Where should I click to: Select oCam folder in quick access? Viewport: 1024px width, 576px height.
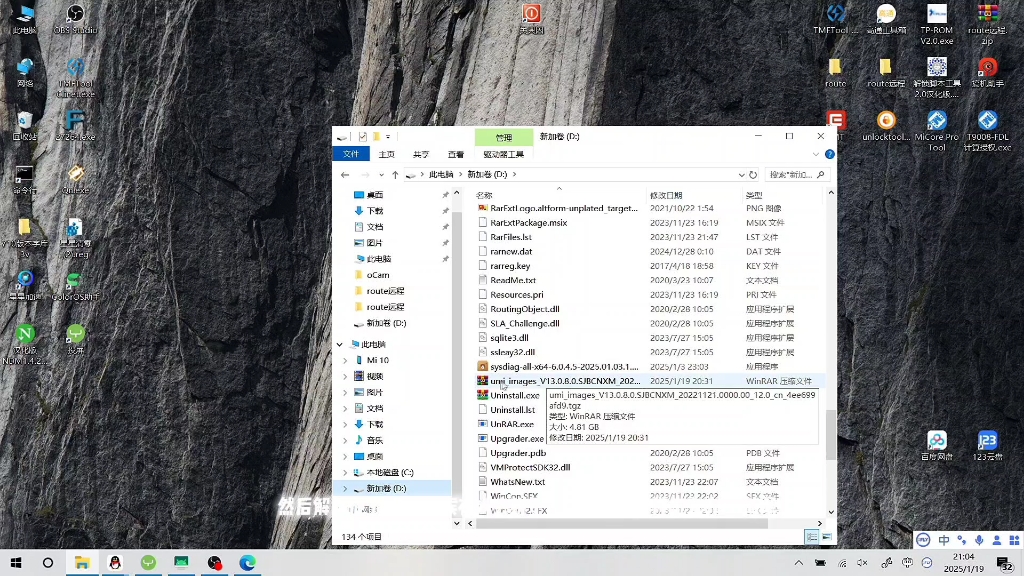(x=377, y=275)
